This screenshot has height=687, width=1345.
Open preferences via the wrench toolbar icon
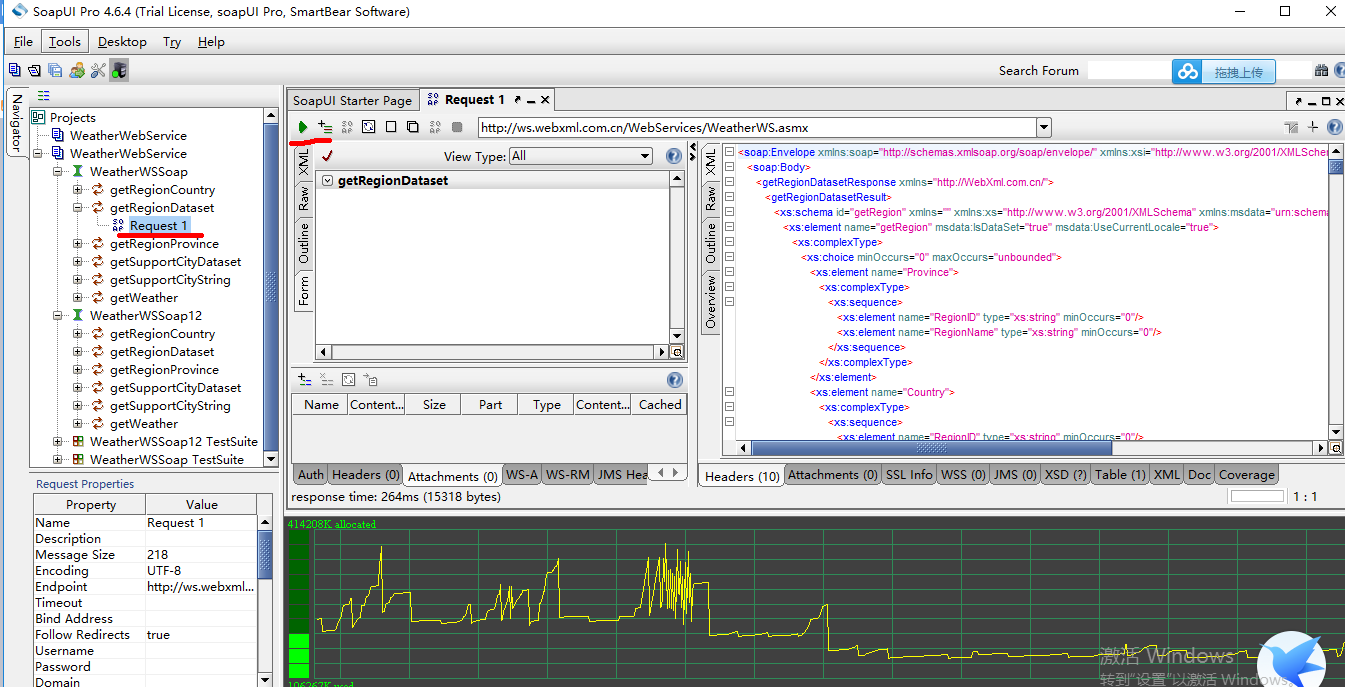tap(98, 70)
